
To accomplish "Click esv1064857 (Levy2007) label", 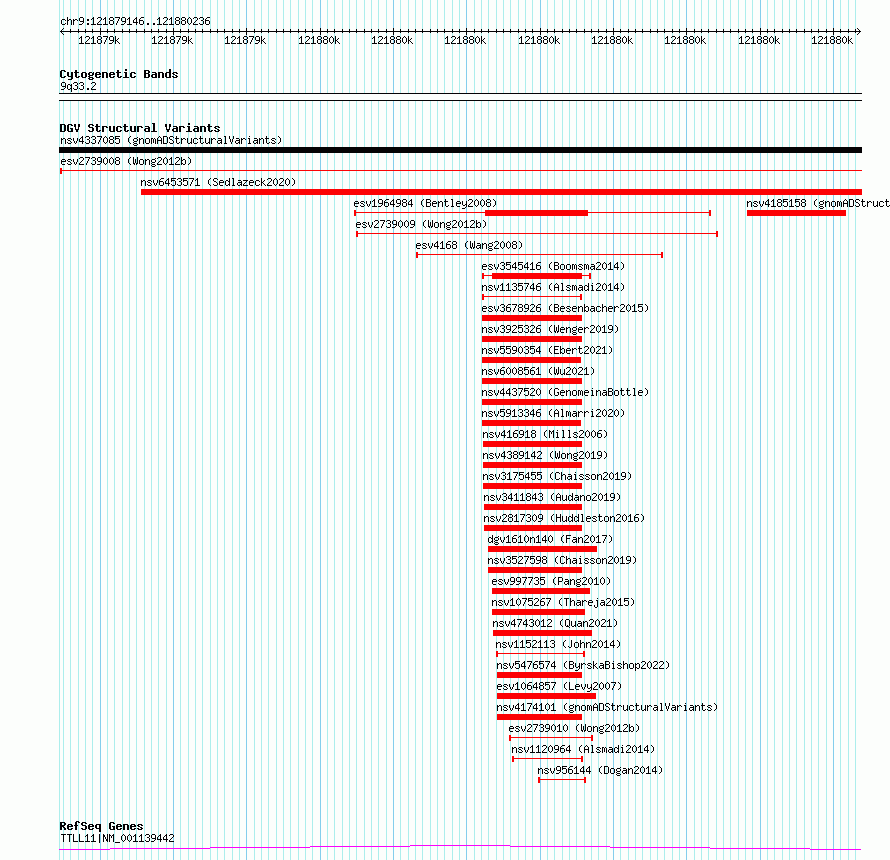I will (559, 686).
